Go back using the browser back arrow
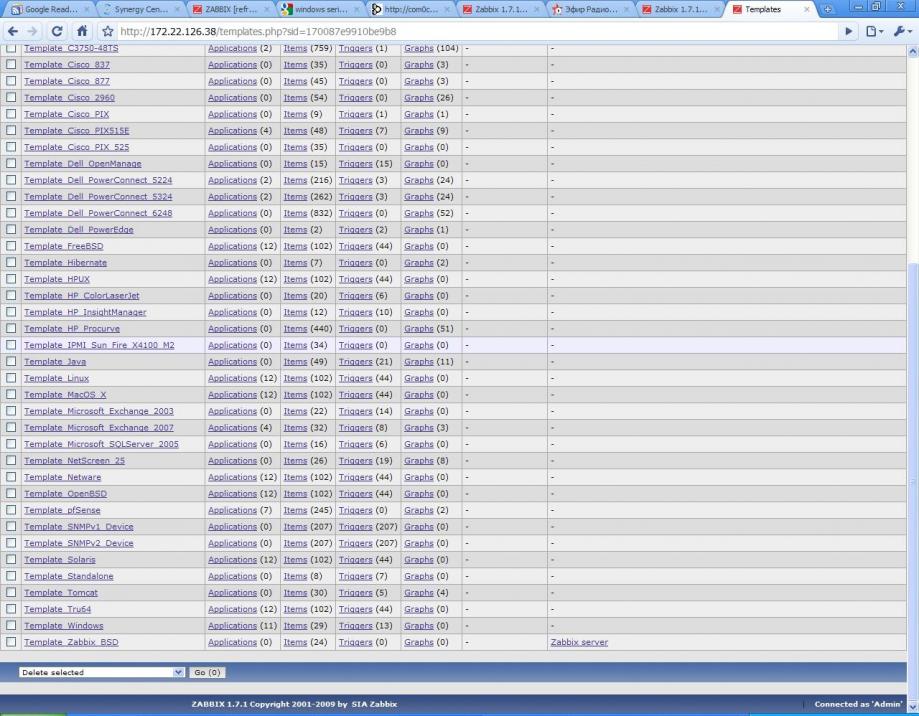 click(x=13, y=31)
